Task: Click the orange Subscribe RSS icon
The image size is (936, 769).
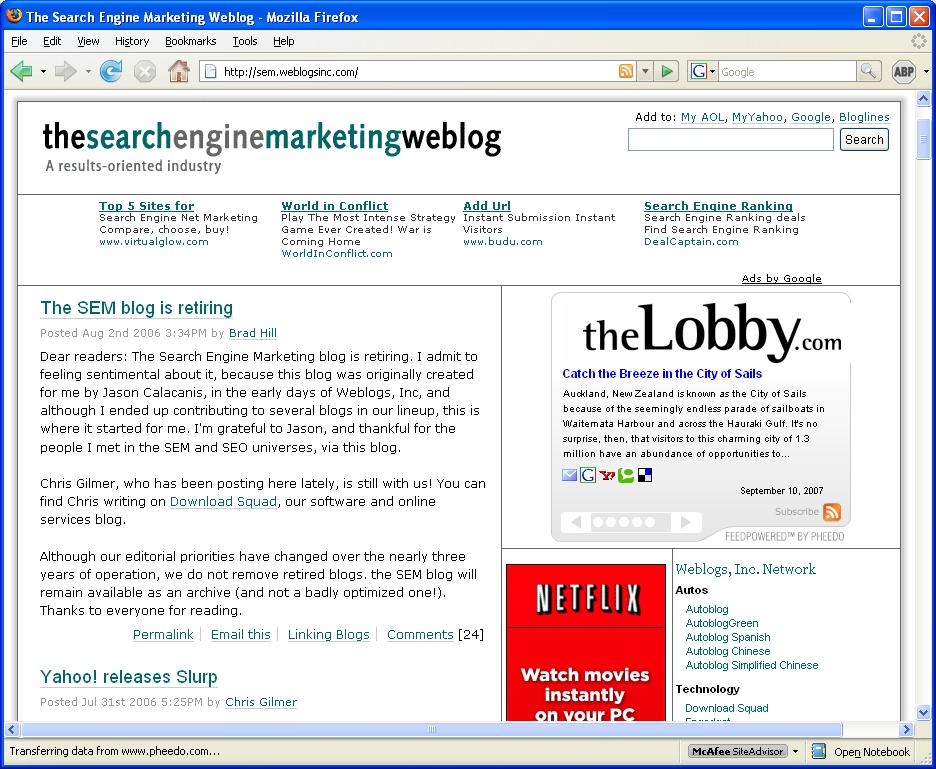Action: click(832, 512)
